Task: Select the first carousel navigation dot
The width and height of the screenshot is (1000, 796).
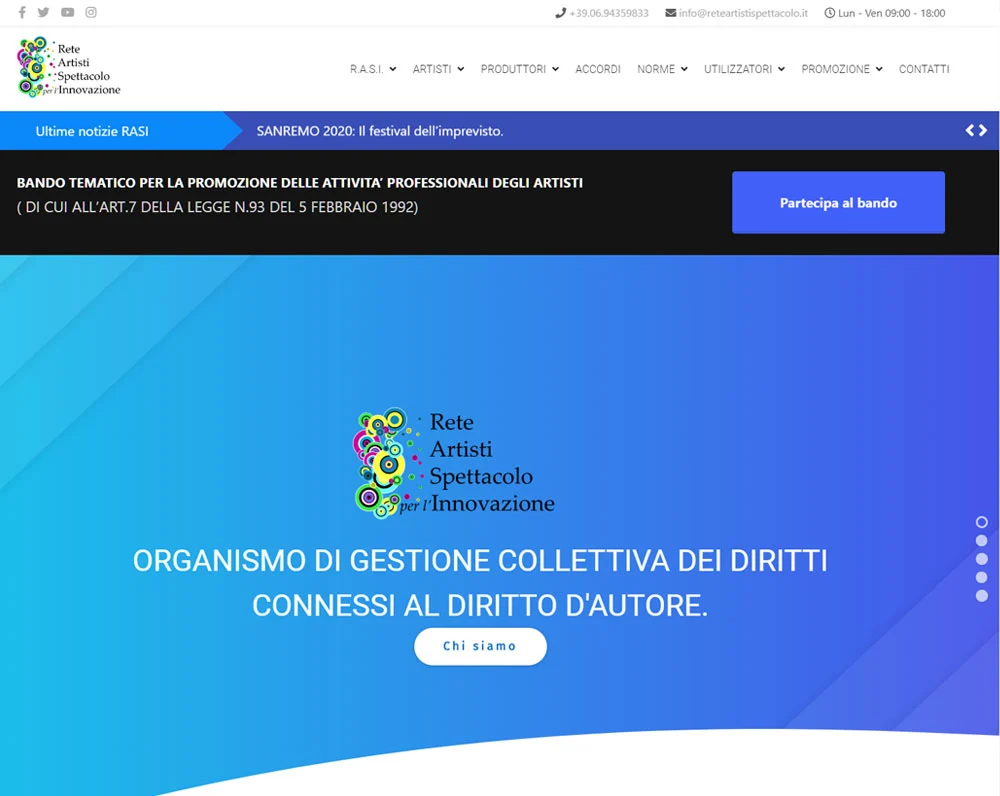Action: pos(981,521)
